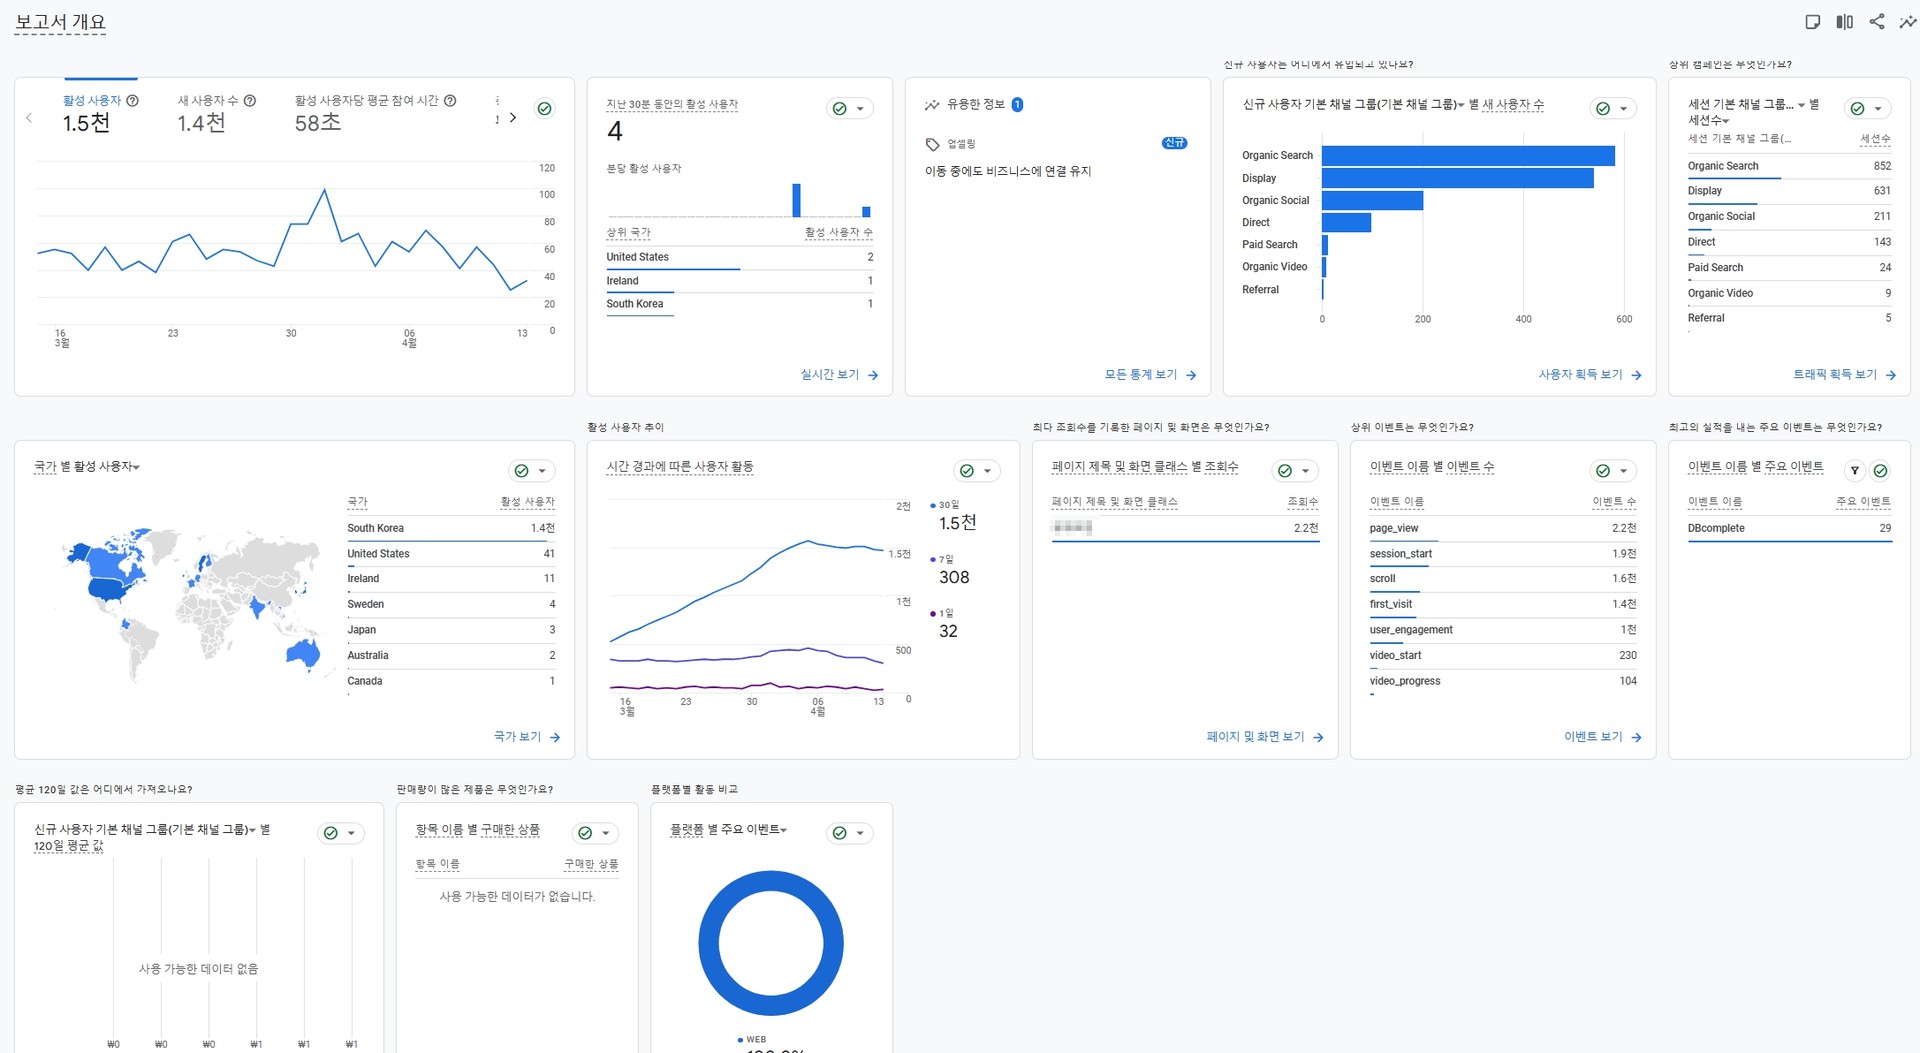The height and width of the screenshot is (1053, 1920).
Task: Open 실시간 보기 link
Action: 839,375
